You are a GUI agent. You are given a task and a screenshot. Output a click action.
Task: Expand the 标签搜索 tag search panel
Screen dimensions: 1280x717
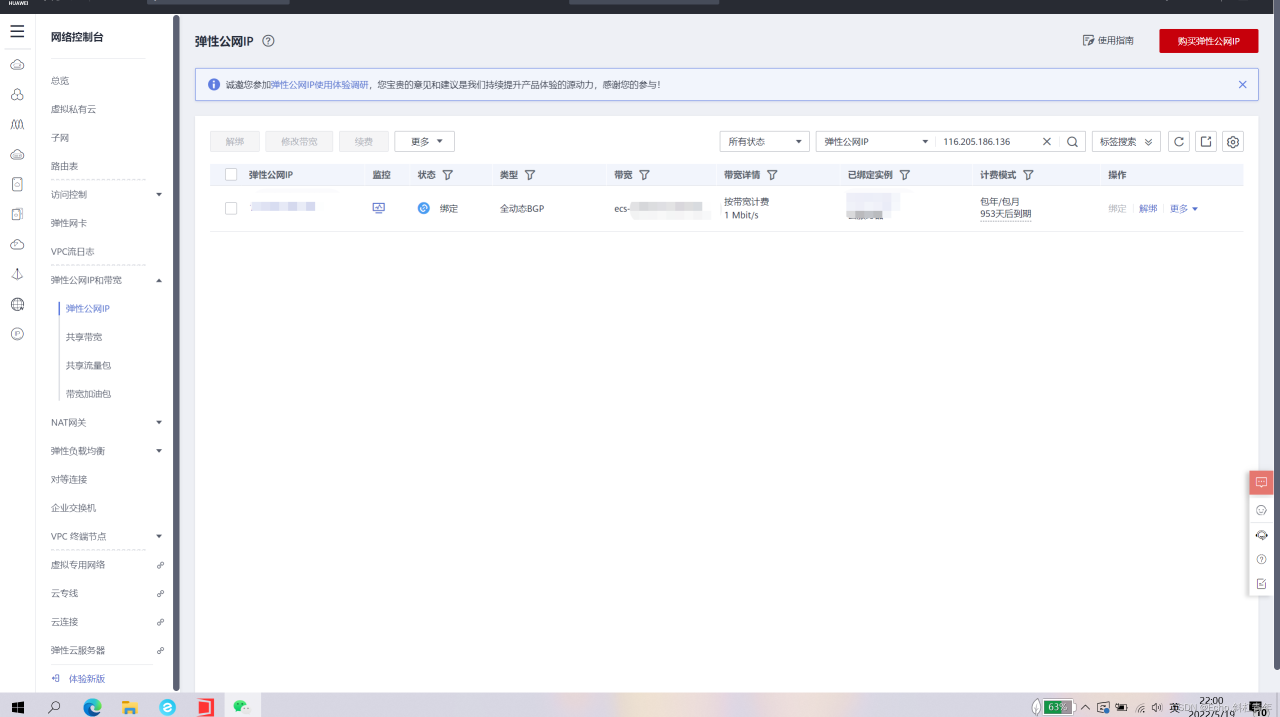1125,142
